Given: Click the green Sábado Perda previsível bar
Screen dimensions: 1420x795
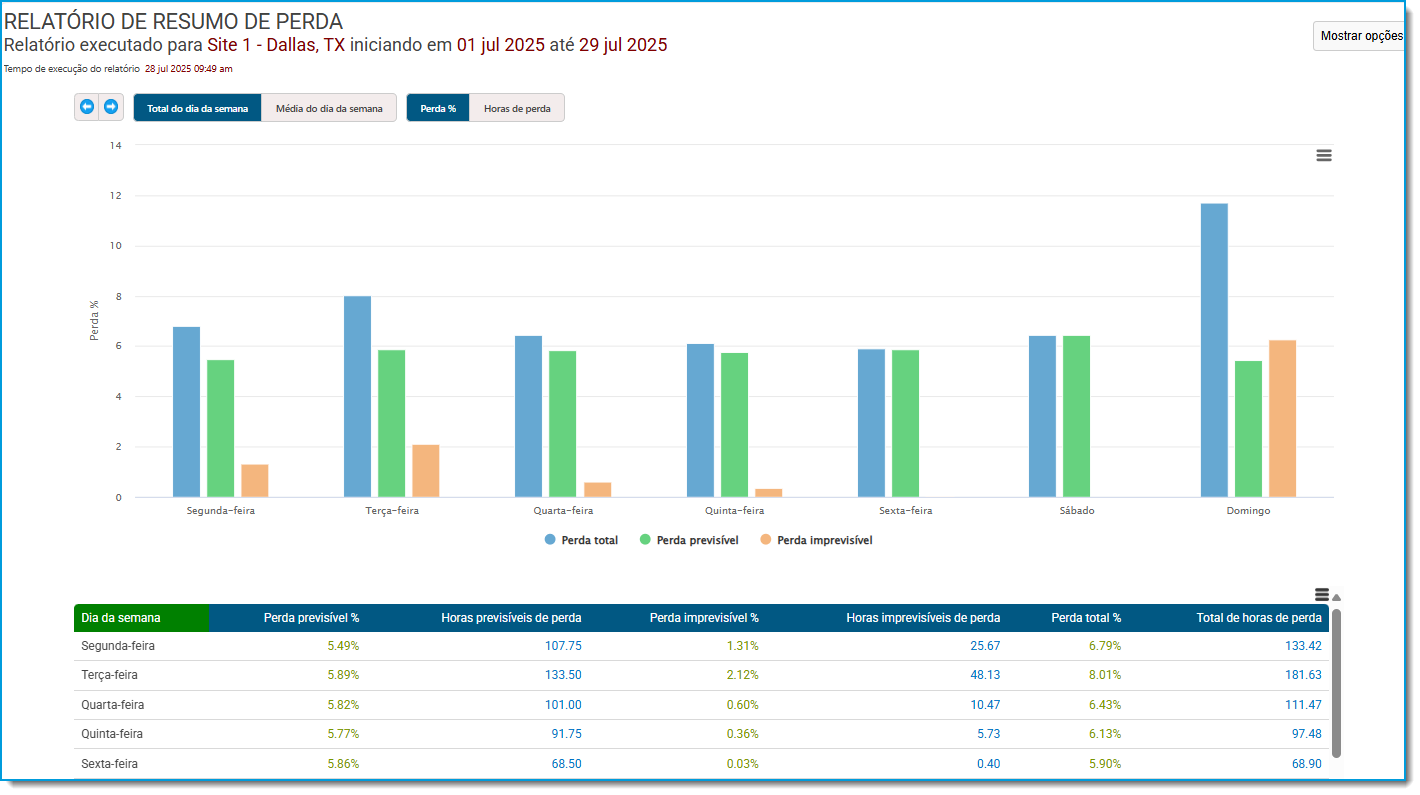Looking at the screenshot, I should pos(1076,416).
